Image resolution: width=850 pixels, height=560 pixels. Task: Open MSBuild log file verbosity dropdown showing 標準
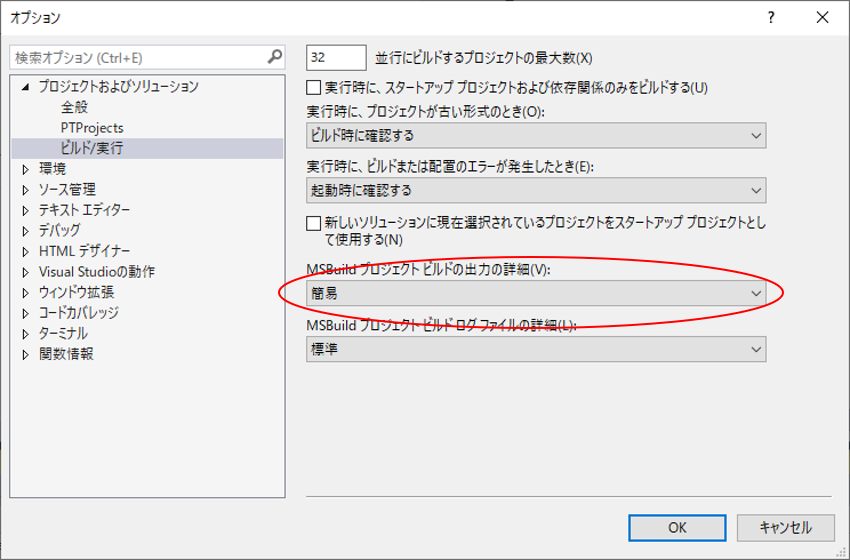tap(536, 349)
